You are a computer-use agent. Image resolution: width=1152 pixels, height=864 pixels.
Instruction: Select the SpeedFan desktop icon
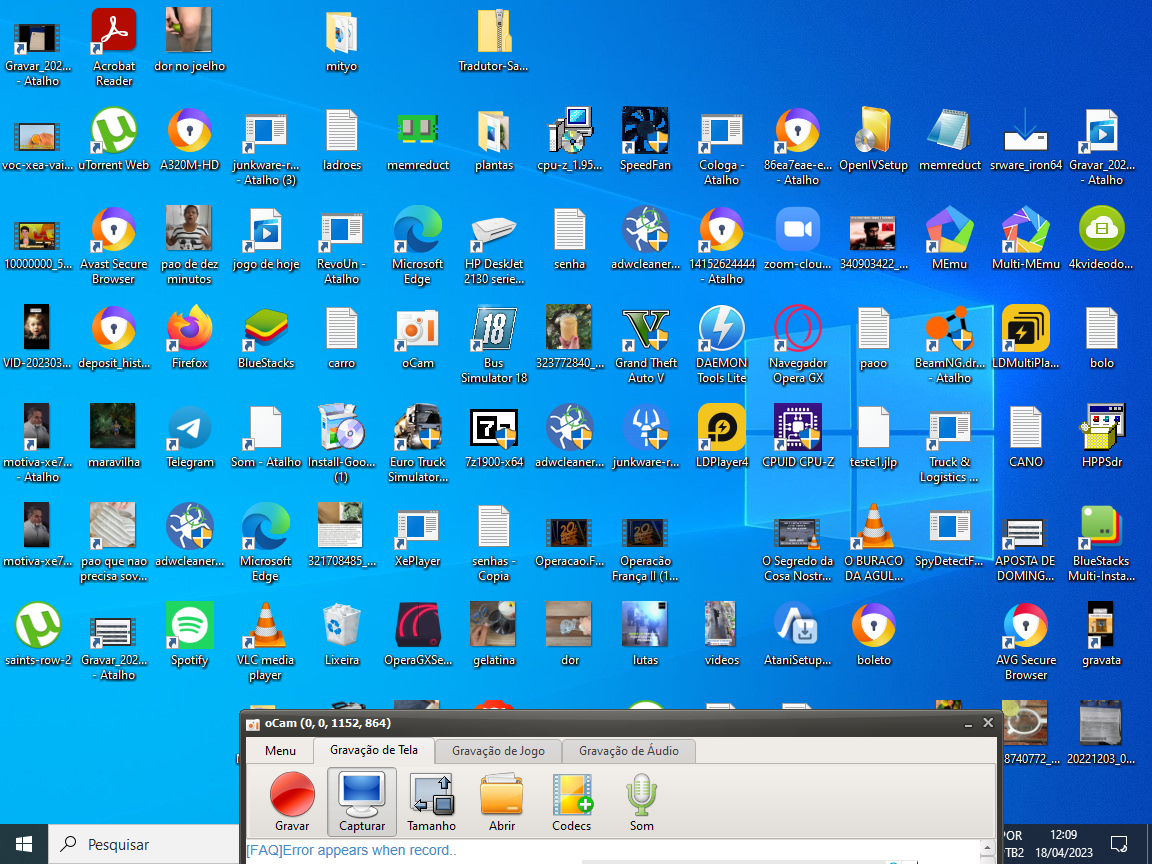(x=645, y=140)
